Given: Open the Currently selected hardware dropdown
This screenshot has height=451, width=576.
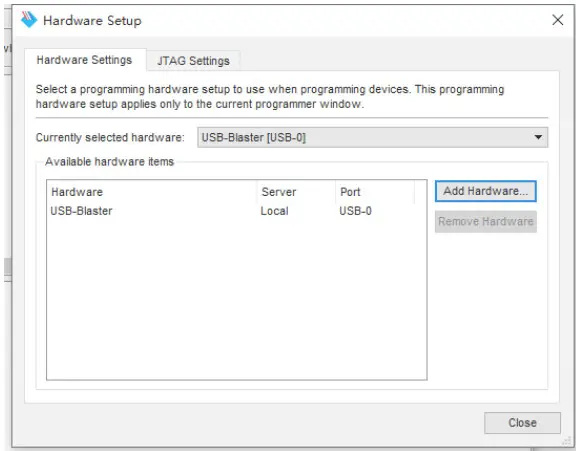Looking at the screenshot, I should coord(372,137).
